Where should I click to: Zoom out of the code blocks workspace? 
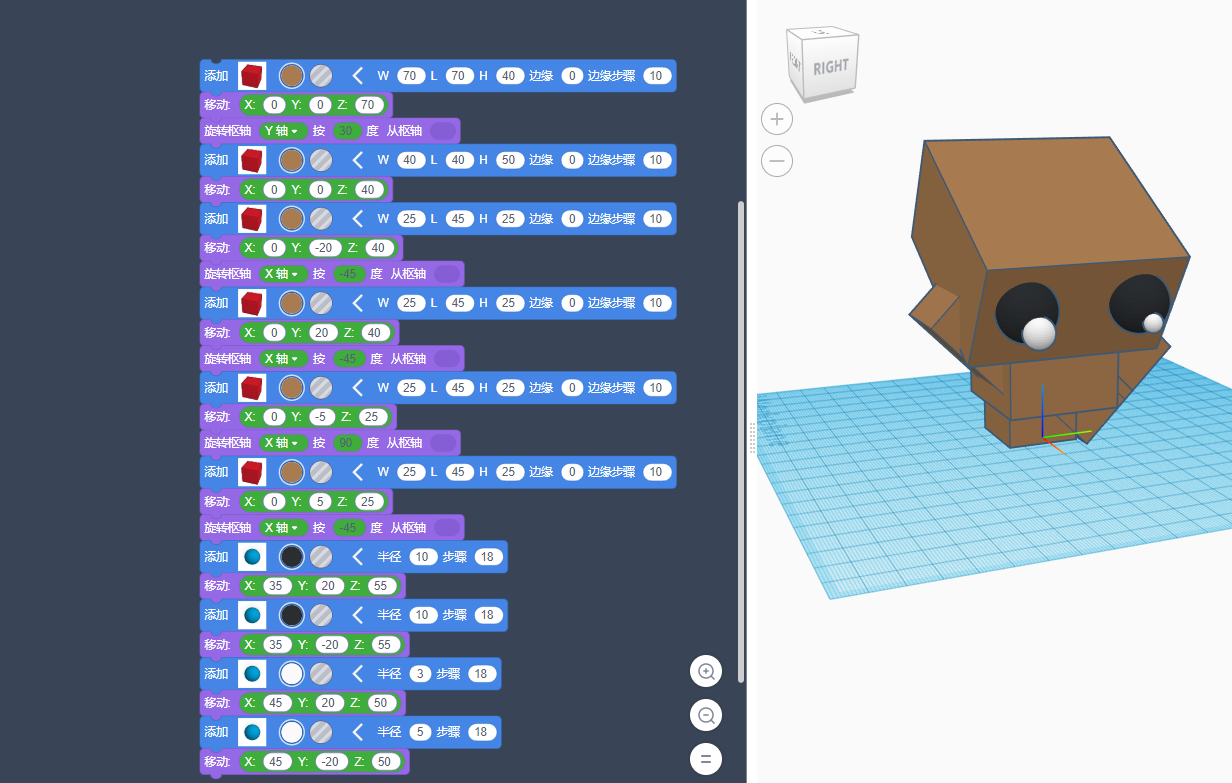click(706, 715)
